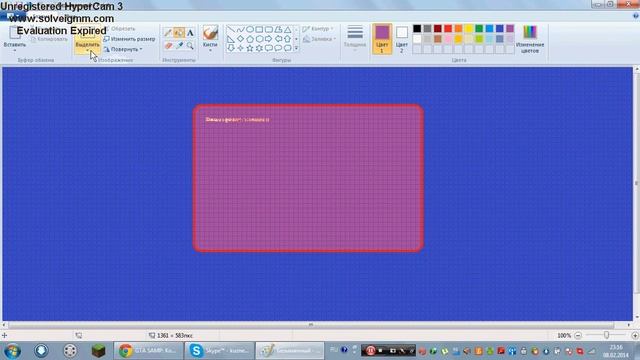Pick the bright red color swatch
This screenshot has height=360, width=640.
tap(448, 29)
